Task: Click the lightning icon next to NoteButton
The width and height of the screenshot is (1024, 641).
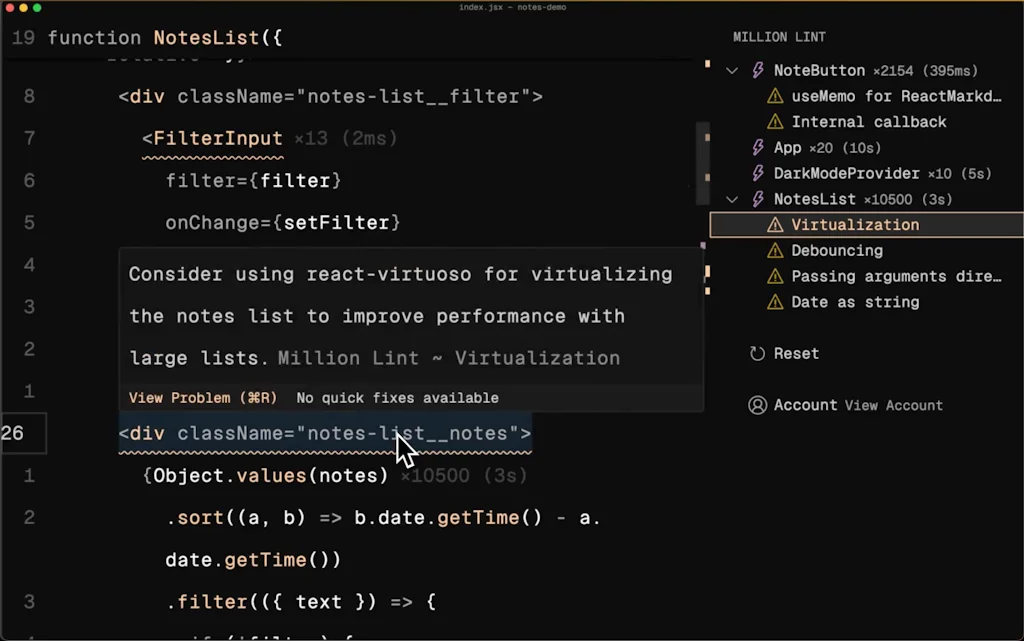Action: pyautogui.click(x=757, y=70)
